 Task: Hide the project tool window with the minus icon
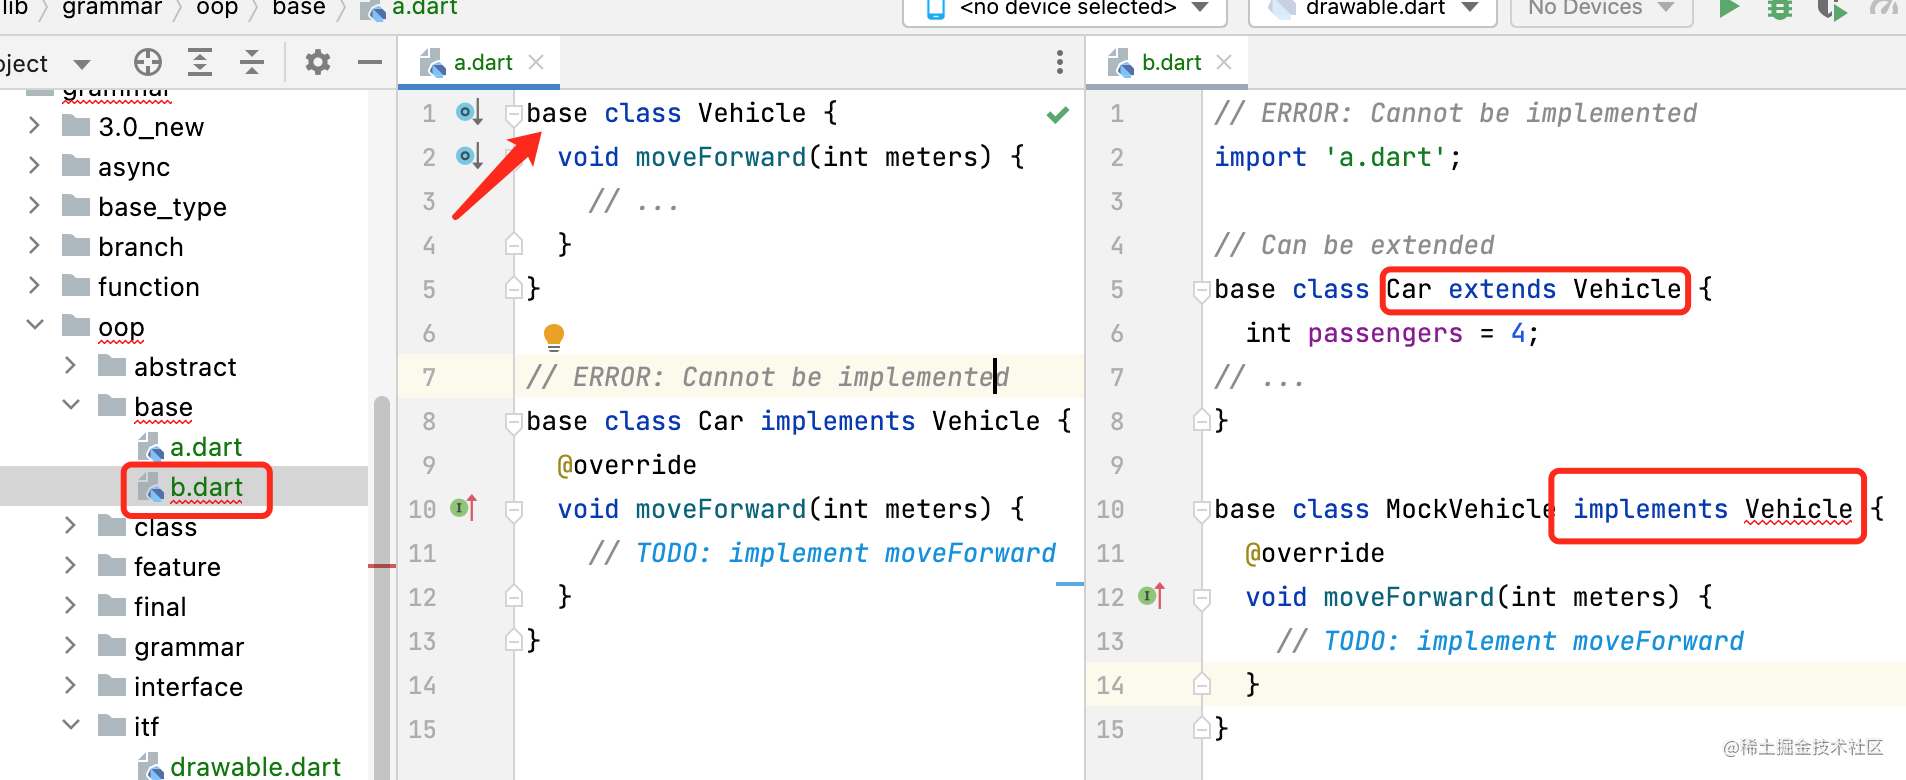(x=370, y=62)
